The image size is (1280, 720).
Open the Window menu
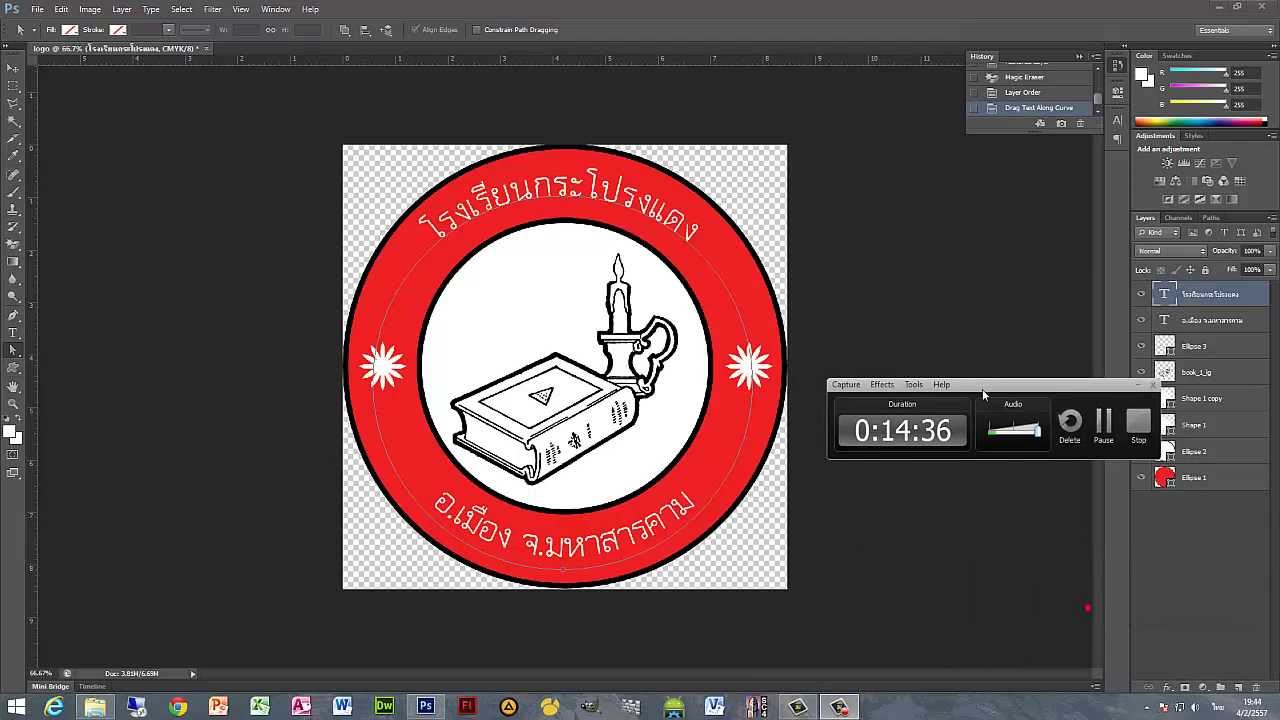click(x=276, y=9)
